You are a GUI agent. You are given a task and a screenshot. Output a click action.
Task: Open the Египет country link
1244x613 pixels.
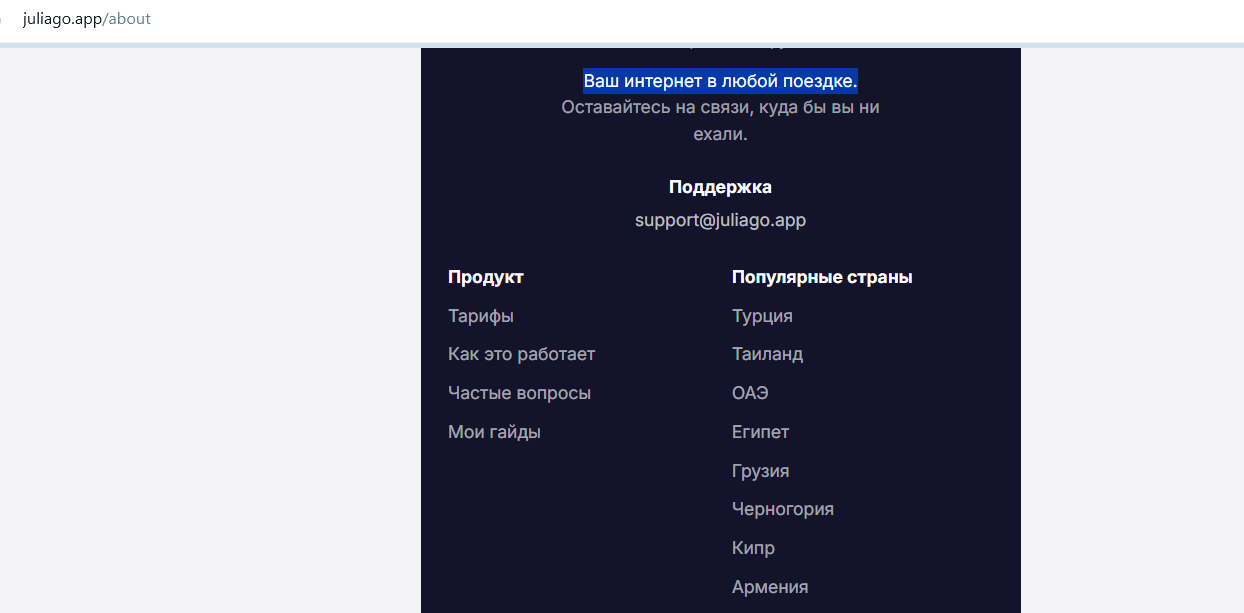pyautogui.click(x=761, y=432)
